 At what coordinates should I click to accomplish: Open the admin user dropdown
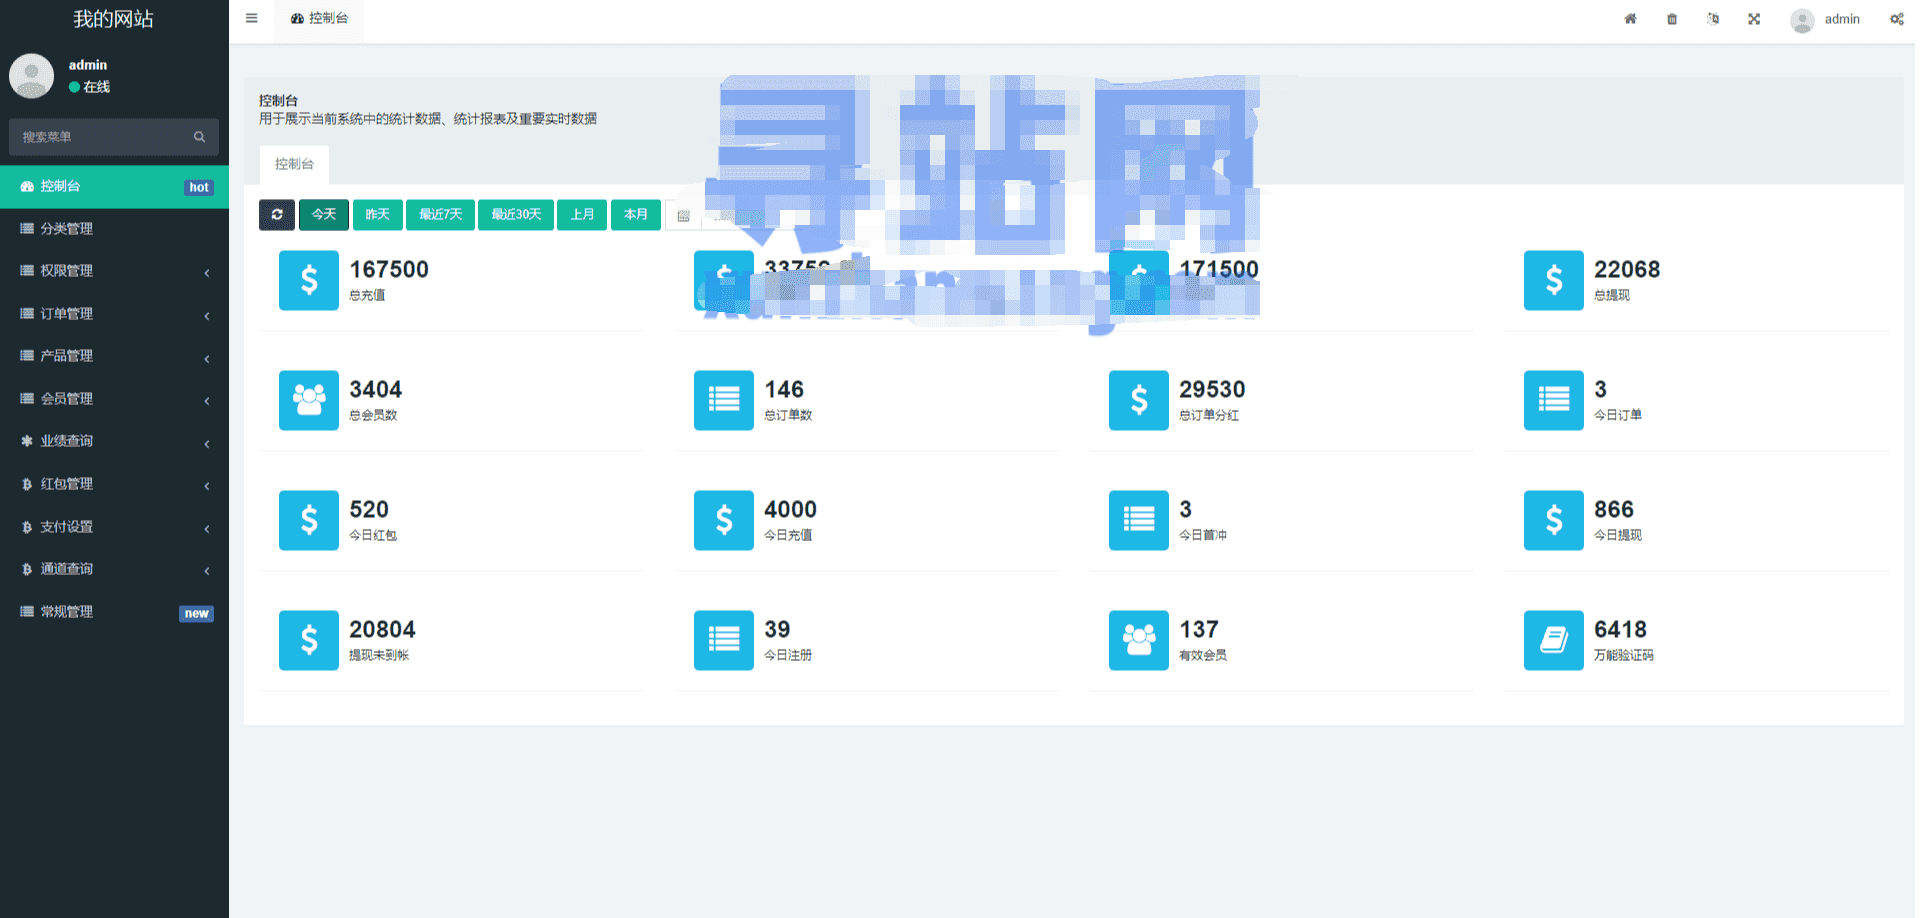pos(1826,19)
